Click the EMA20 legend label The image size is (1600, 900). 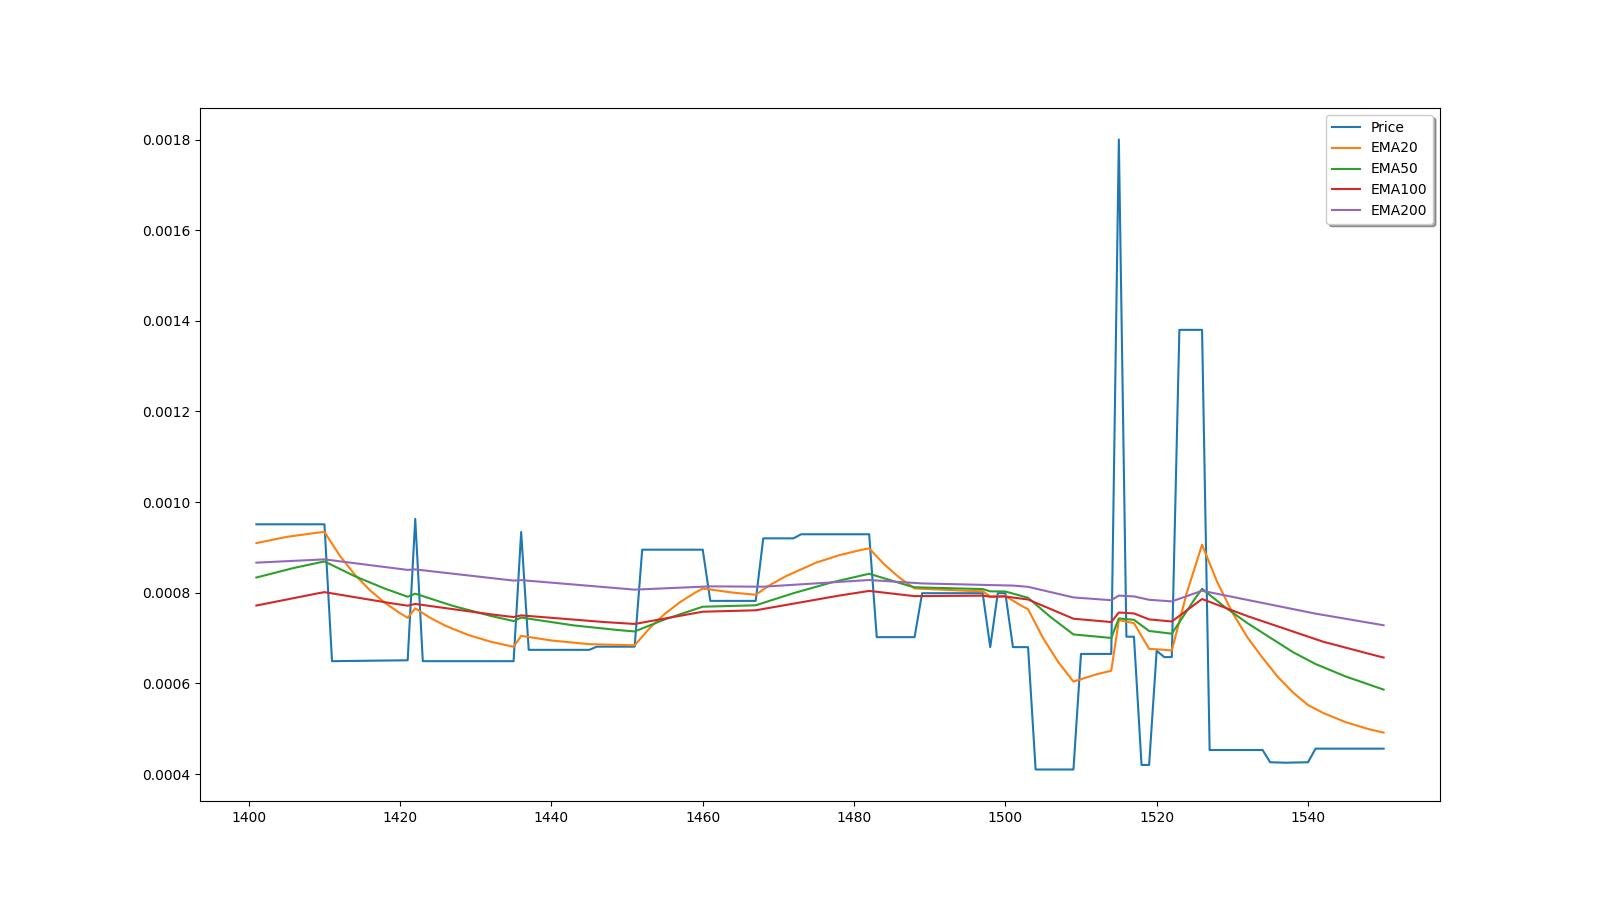click(1393, 147)
